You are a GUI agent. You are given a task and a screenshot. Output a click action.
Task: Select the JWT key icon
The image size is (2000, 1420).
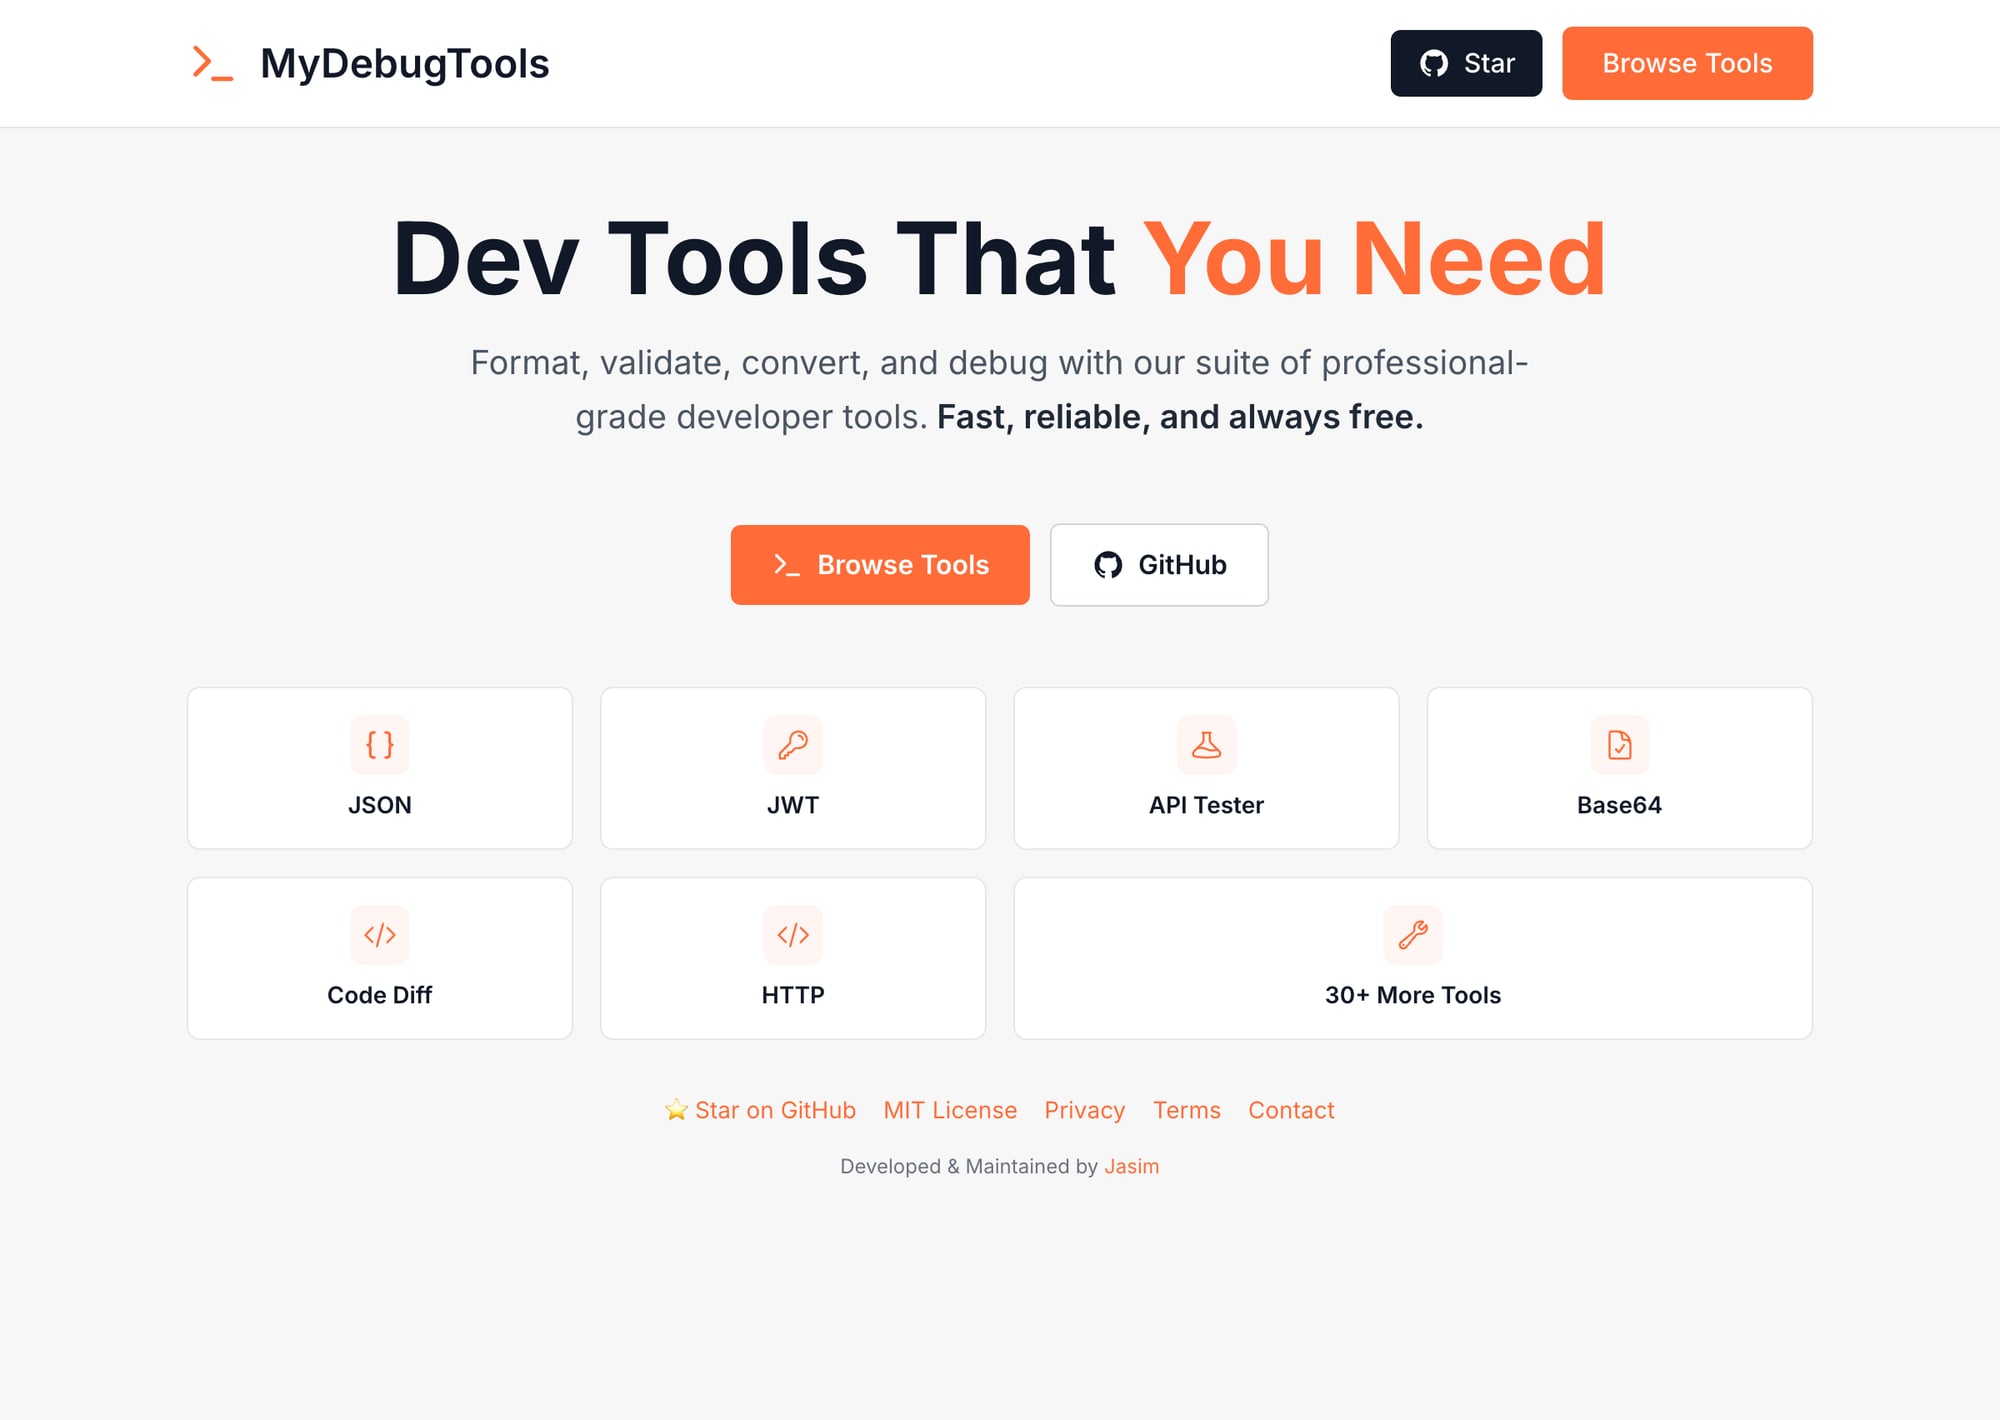click(x=793, y=745)
